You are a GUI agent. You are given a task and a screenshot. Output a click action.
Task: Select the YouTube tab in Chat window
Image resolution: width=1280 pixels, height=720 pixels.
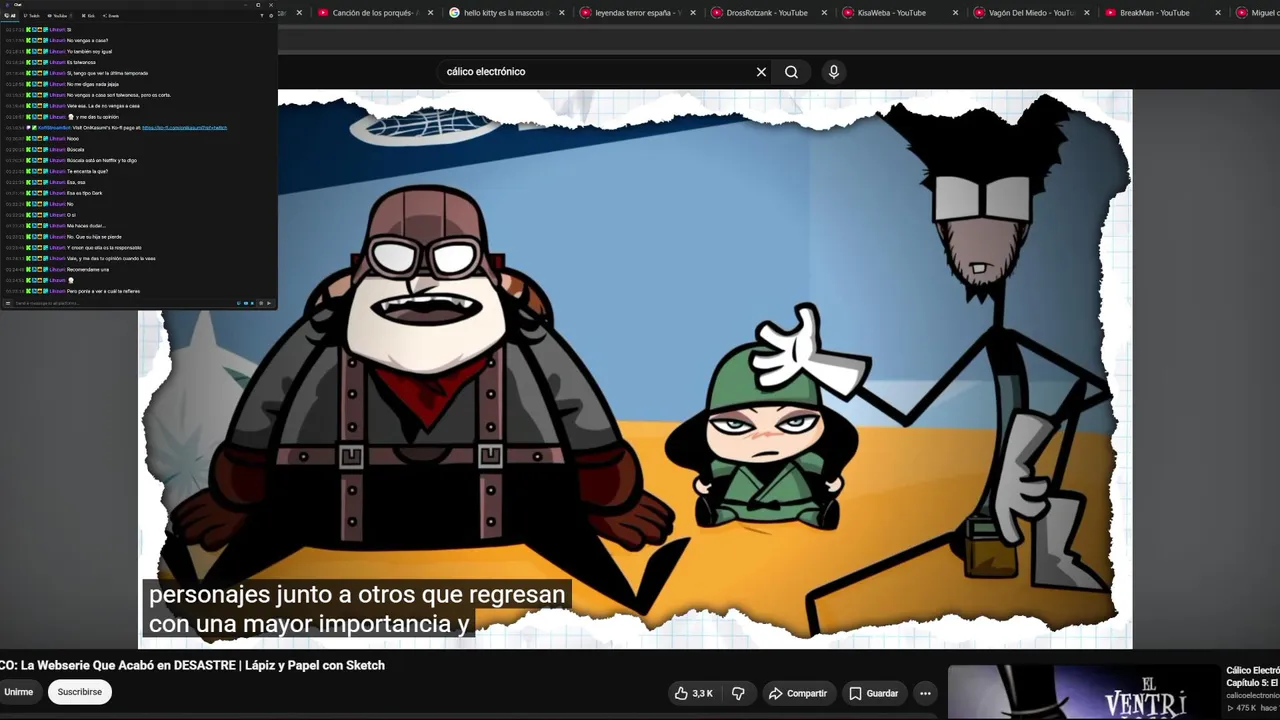click(58, 16)
